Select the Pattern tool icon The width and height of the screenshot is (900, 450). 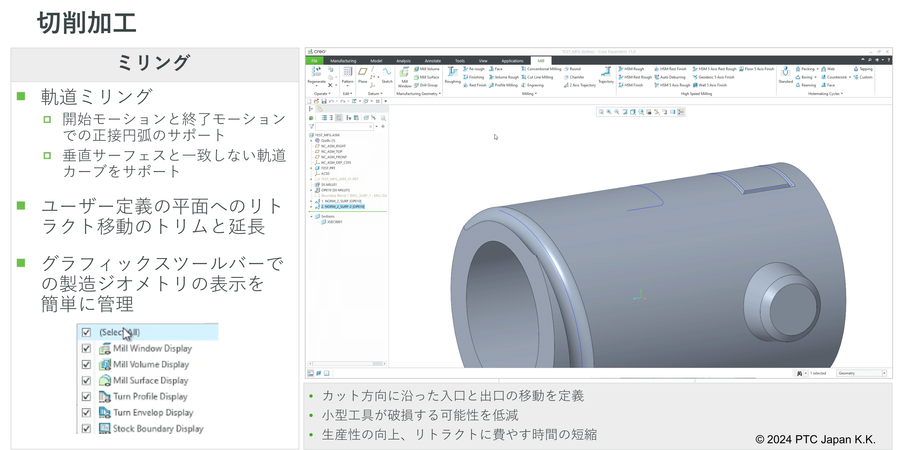[x=347, y=74]
